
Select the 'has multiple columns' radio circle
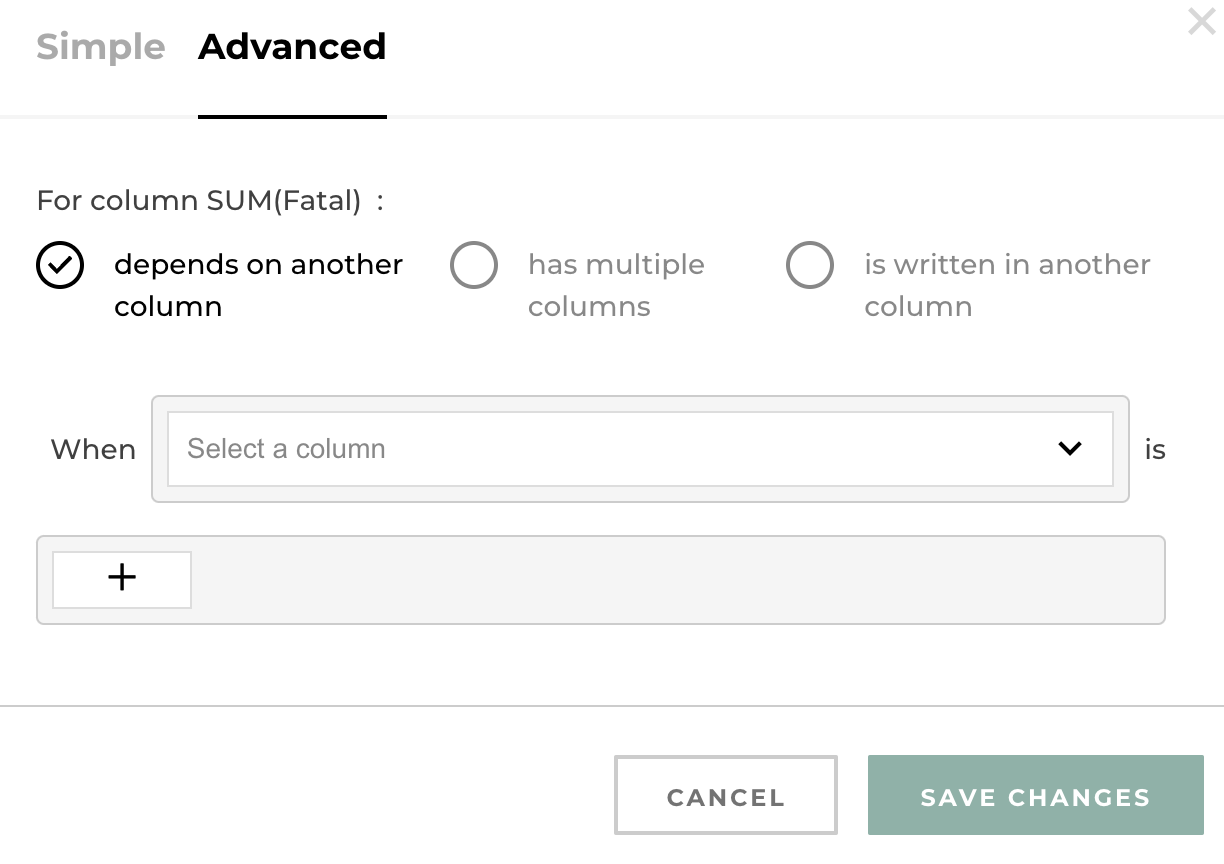[474, 265]
